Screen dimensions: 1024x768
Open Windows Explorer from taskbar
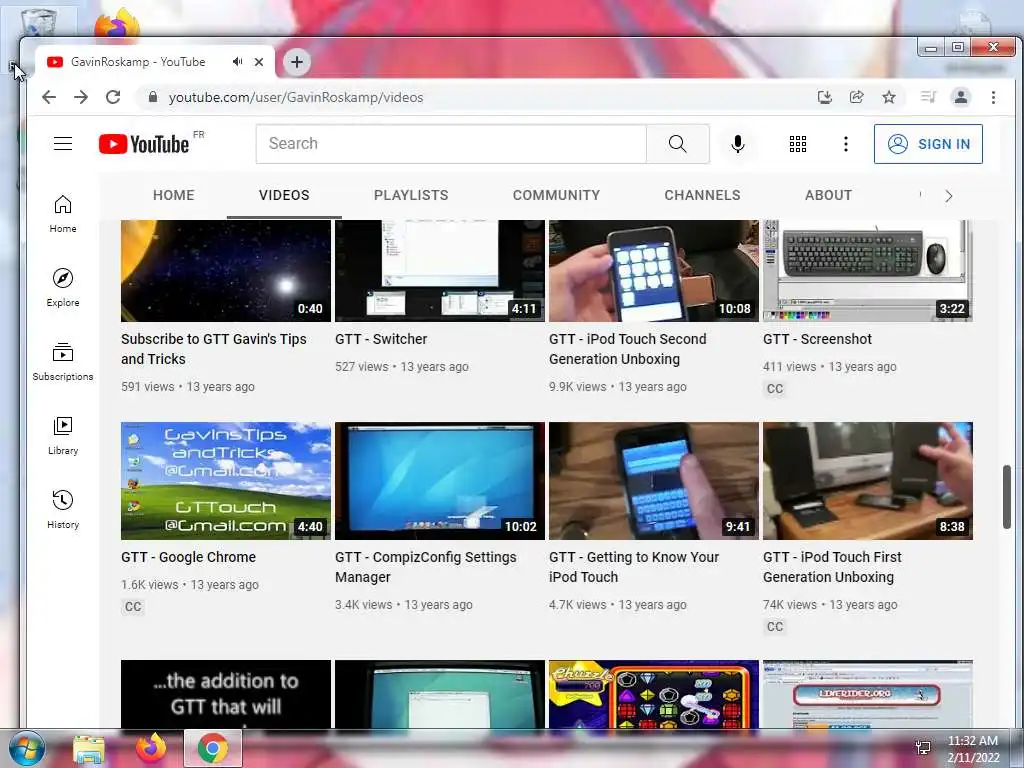[89, 748]
